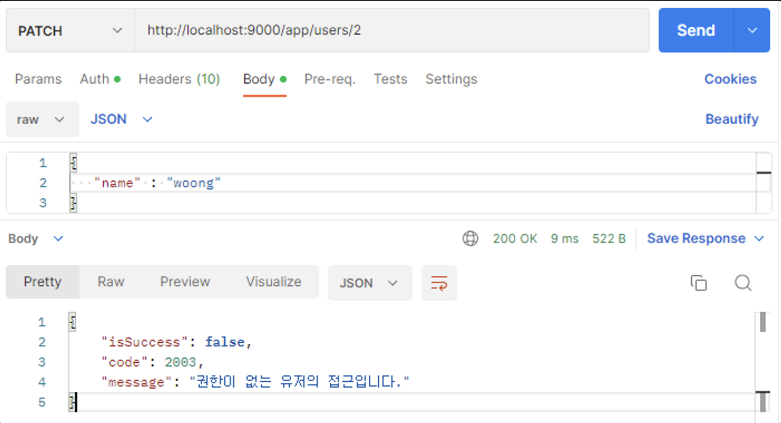
Task: Select the Preview response view
Action: click(x=185, y=282)
